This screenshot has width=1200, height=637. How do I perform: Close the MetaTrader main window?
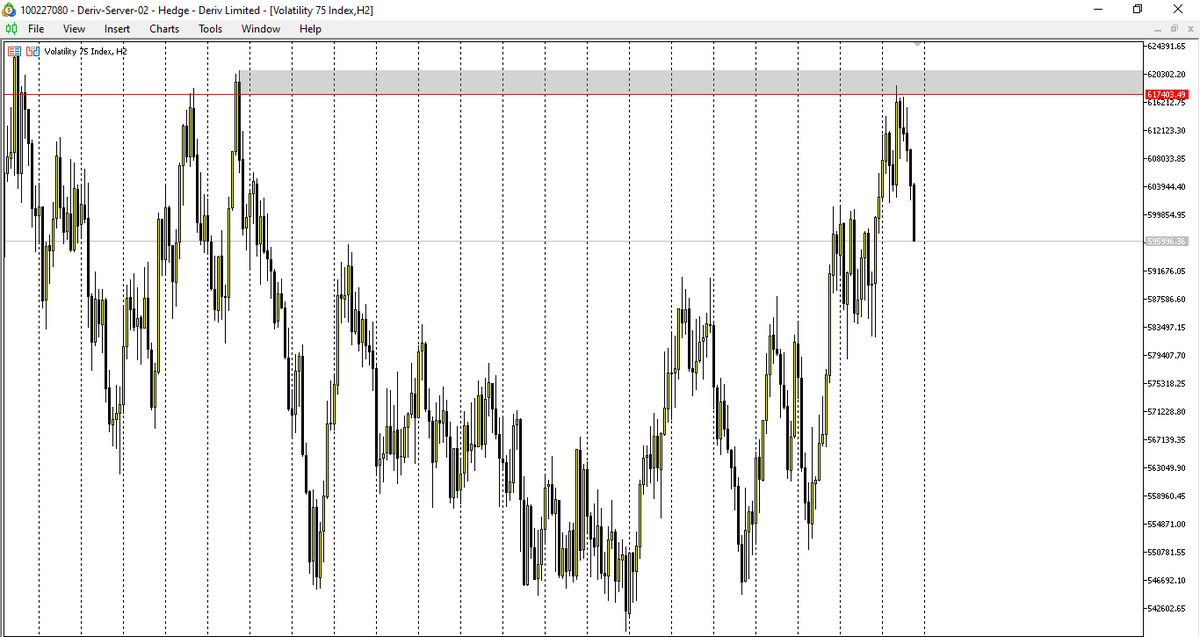coord(1178,9)
